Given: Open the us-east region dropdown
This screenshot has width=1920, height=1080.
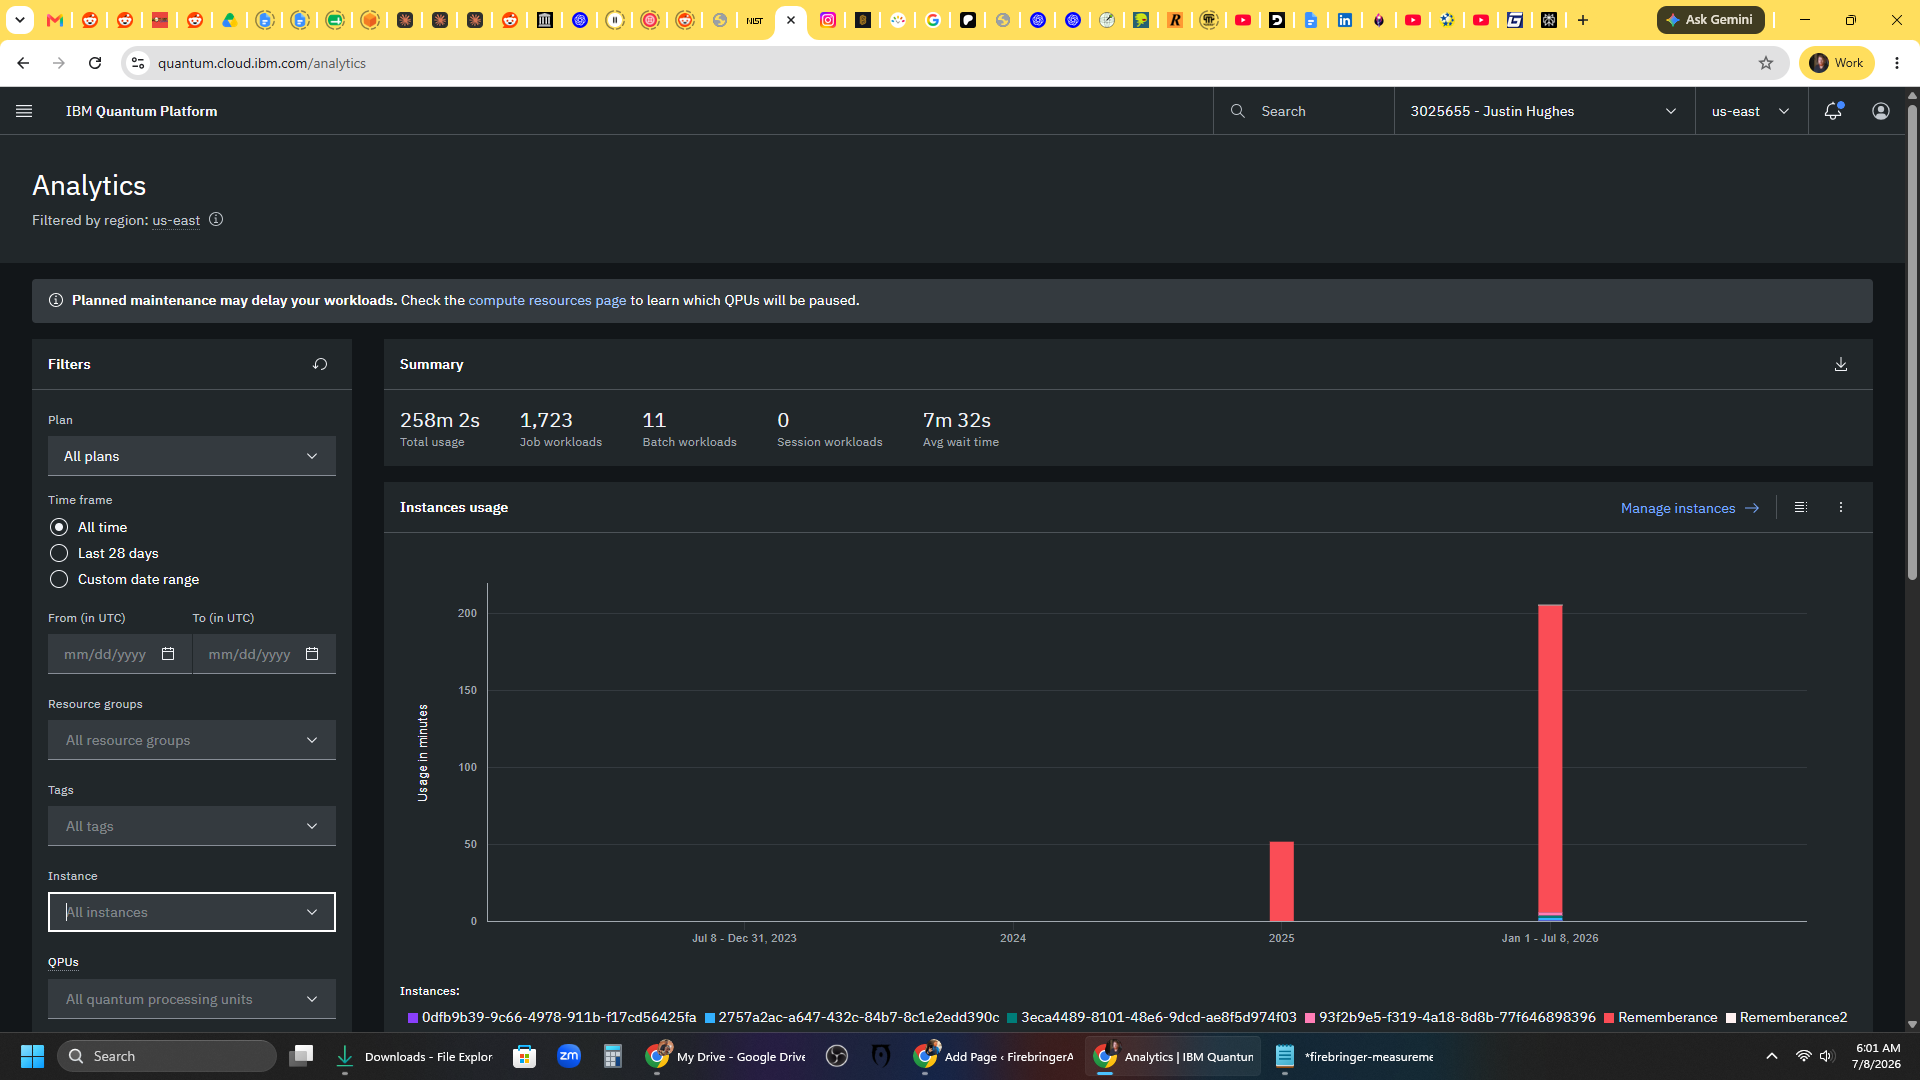Looking at the screenshot, I should pyautogui.click(x=1751, y=111).
